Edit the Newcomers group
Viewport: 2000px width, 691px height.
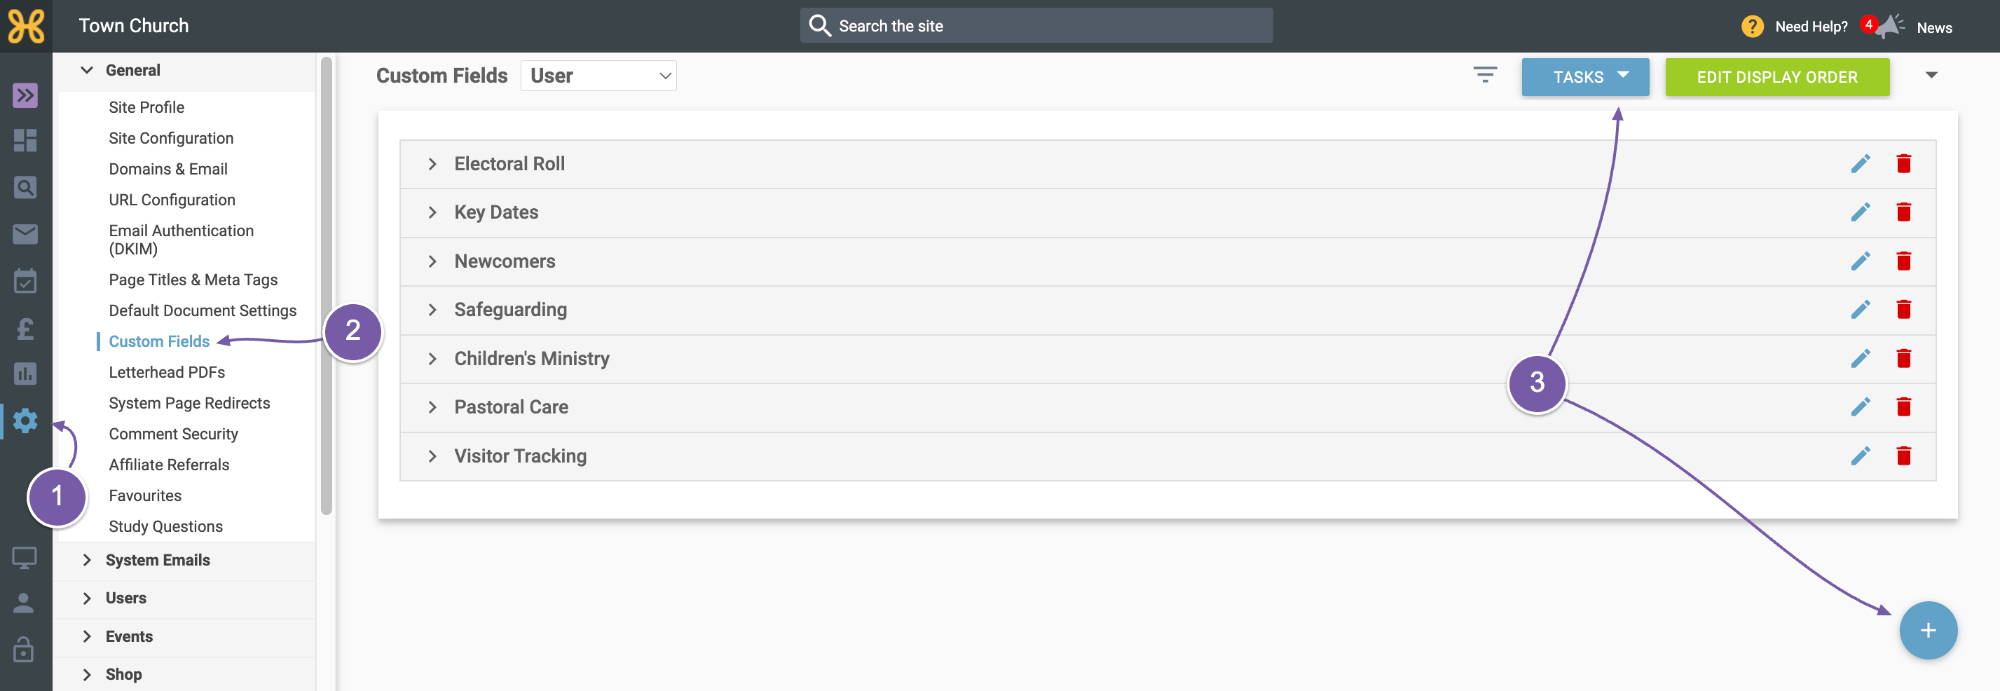(x=1860, y=261)
